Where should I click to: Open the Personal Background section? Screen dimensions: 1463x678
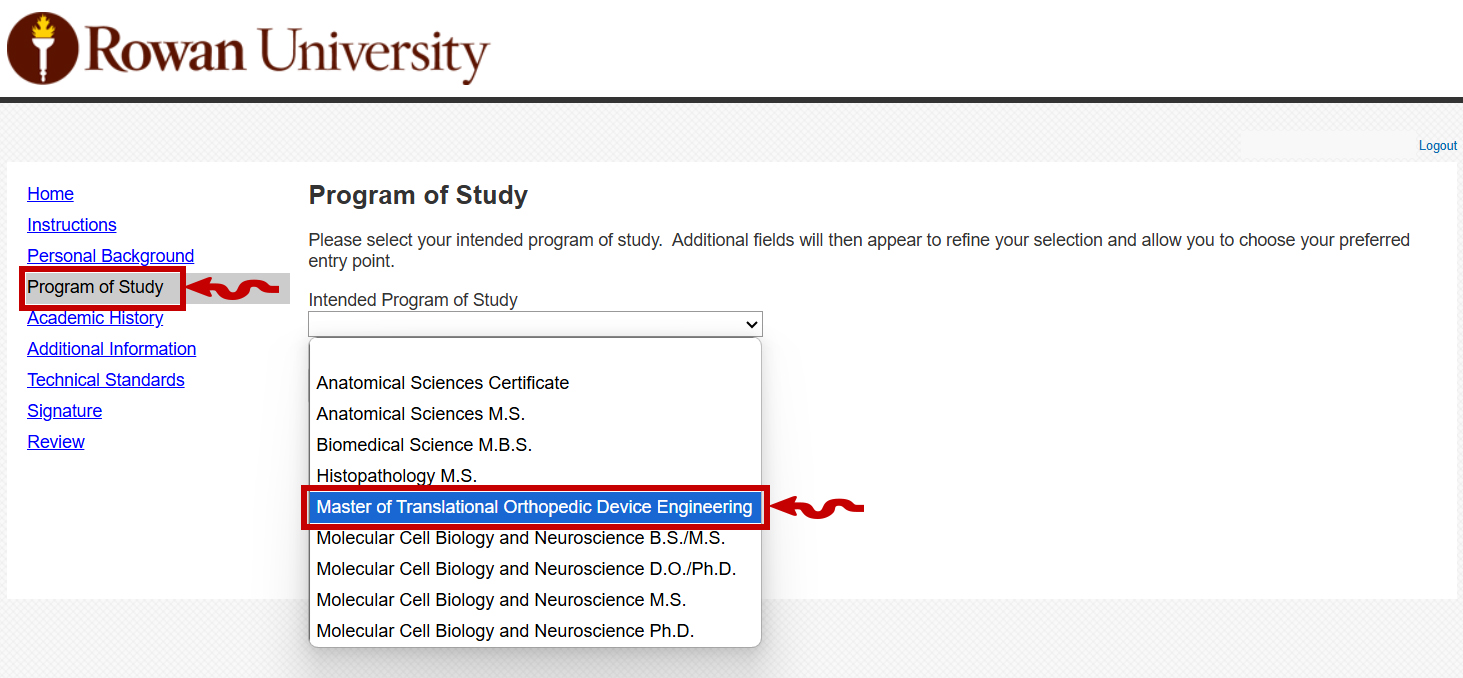(x=111, y=256)
